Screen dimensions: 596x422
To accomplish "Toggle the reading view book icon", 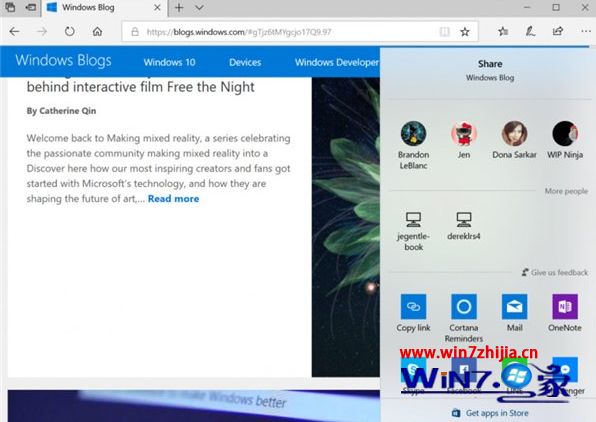I will [x=444, y=32].
